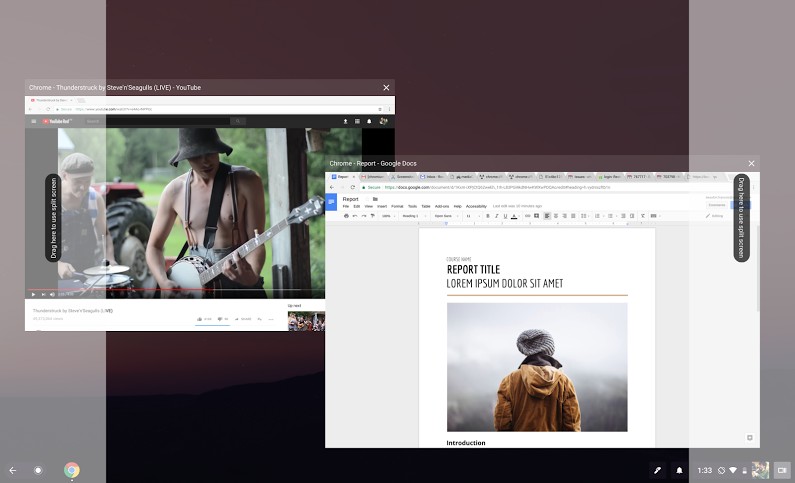Mute the YouTube video volume
This screenshot has width=795, height=483.
(x=52, y=294)
